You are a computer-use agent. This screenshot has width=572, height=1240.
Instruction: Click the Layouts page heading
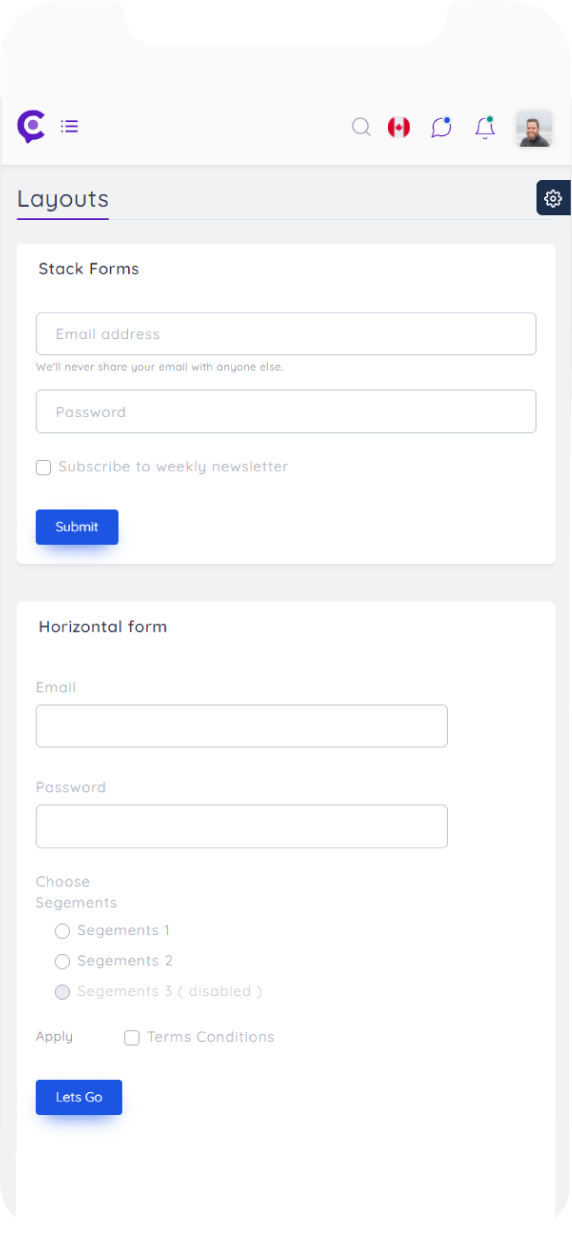[x=63, y=199]
